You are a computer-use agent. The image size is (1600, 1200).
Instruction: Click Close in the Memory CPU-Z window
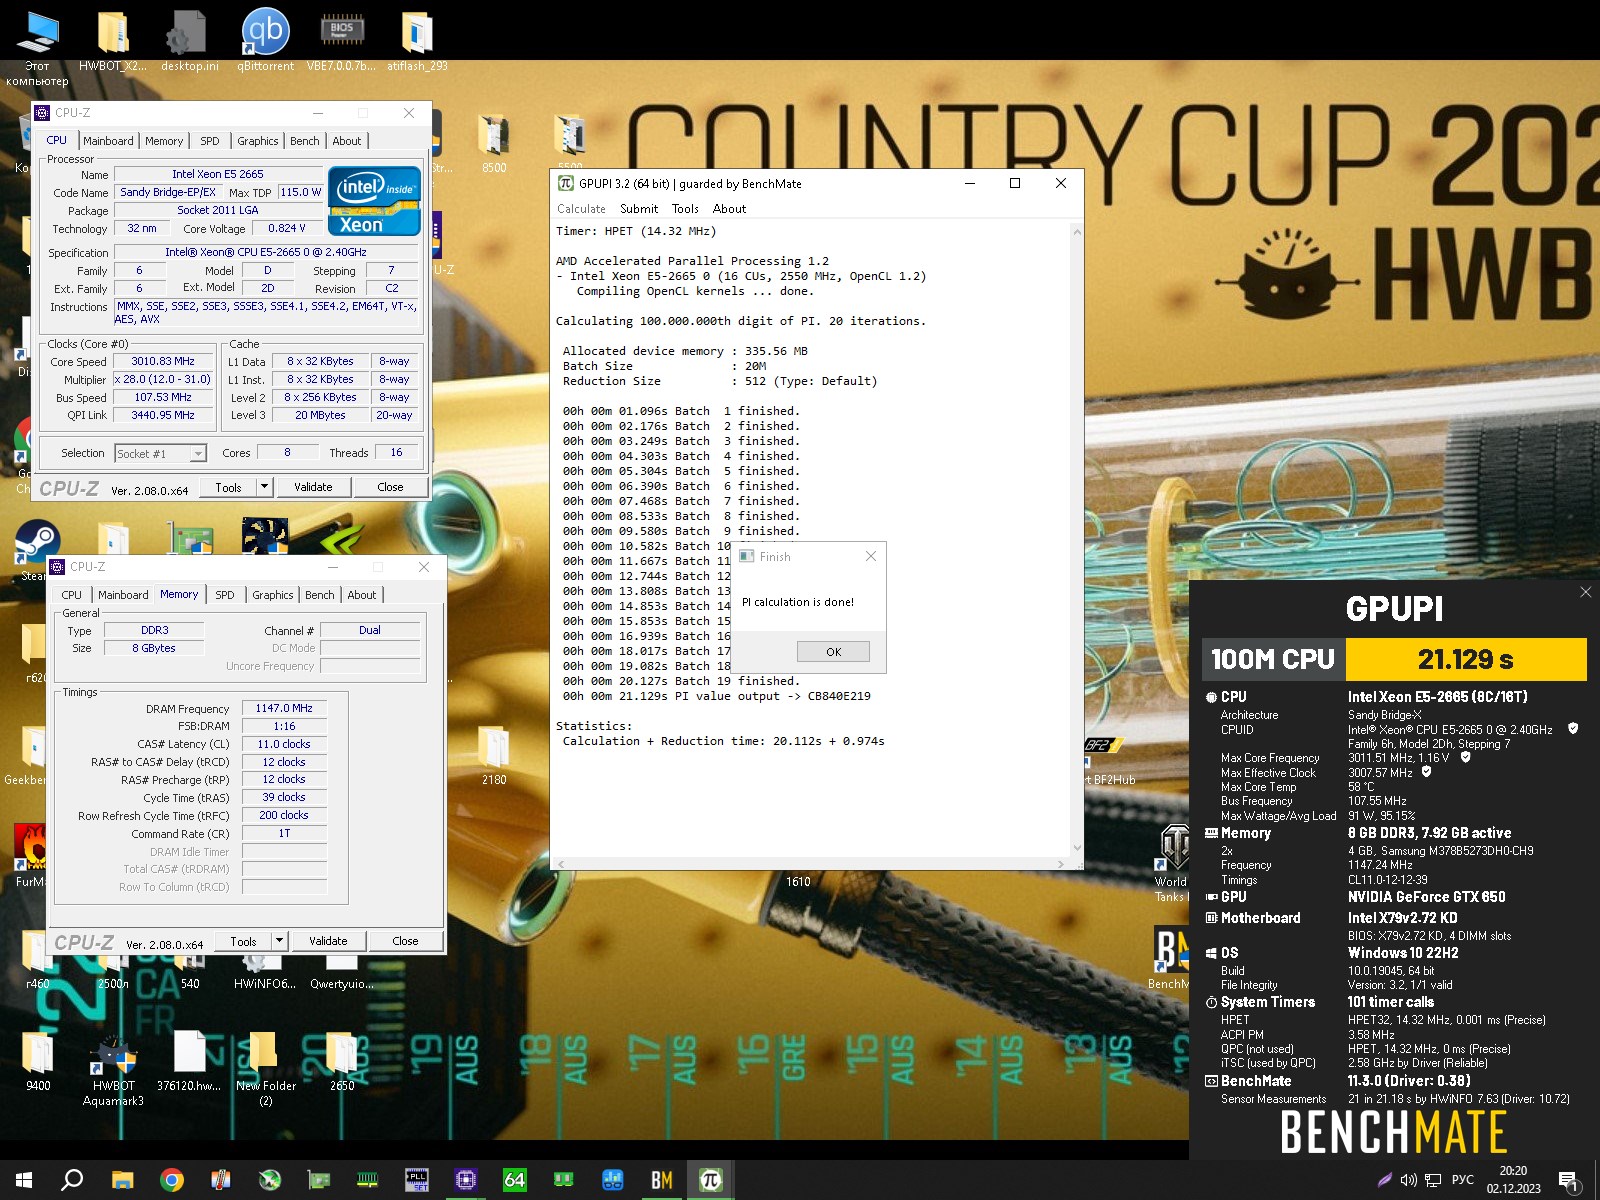tap(405, 941)
